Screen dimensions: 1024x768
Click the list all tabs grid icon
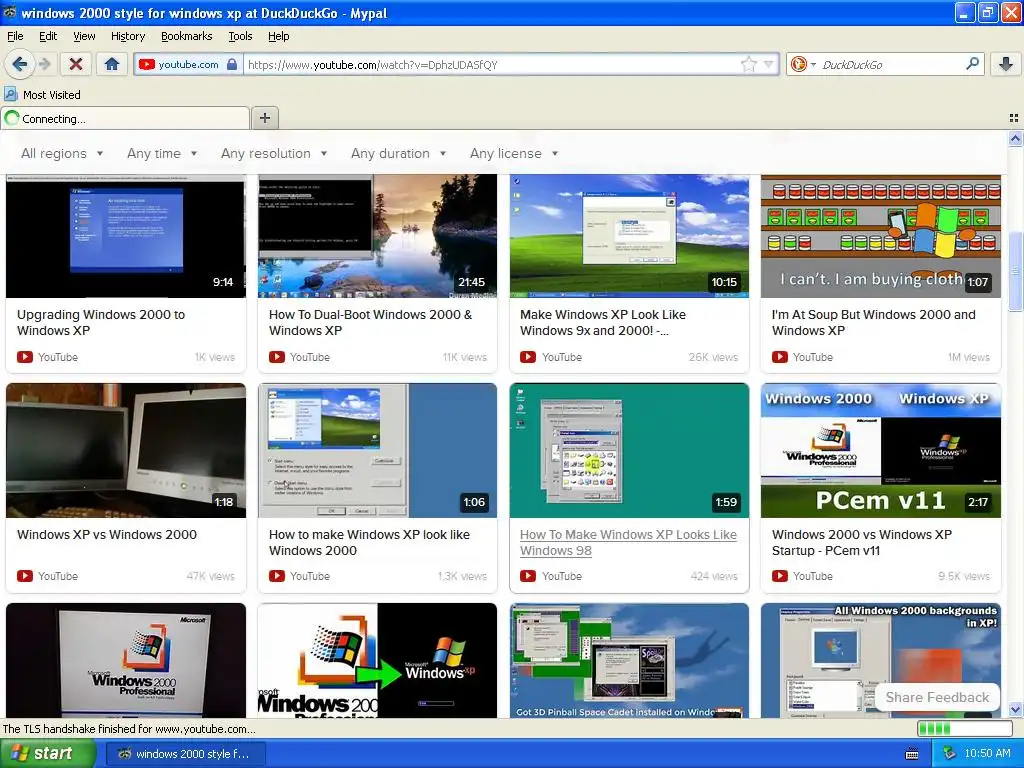[1014, 118]
